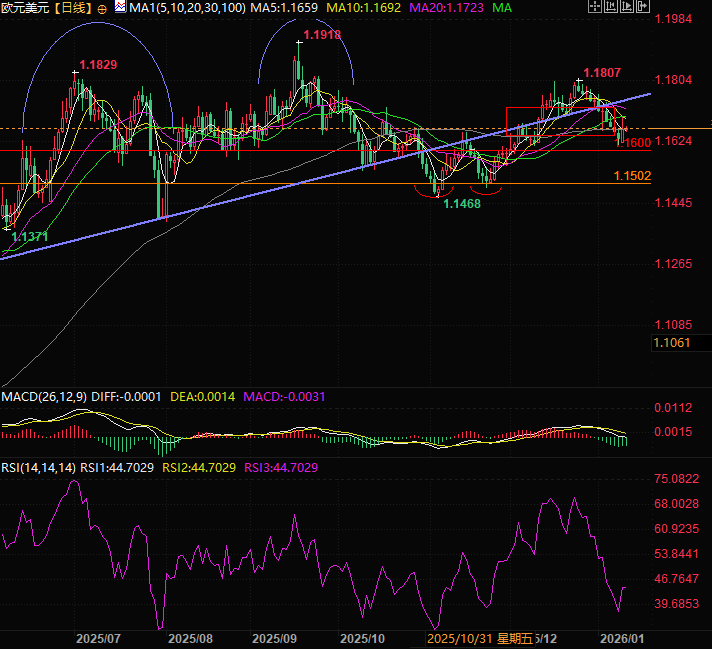The image size is (712, 649).
Task: Click the 1.1061 price axis marker
Action: tap(671, 343)
